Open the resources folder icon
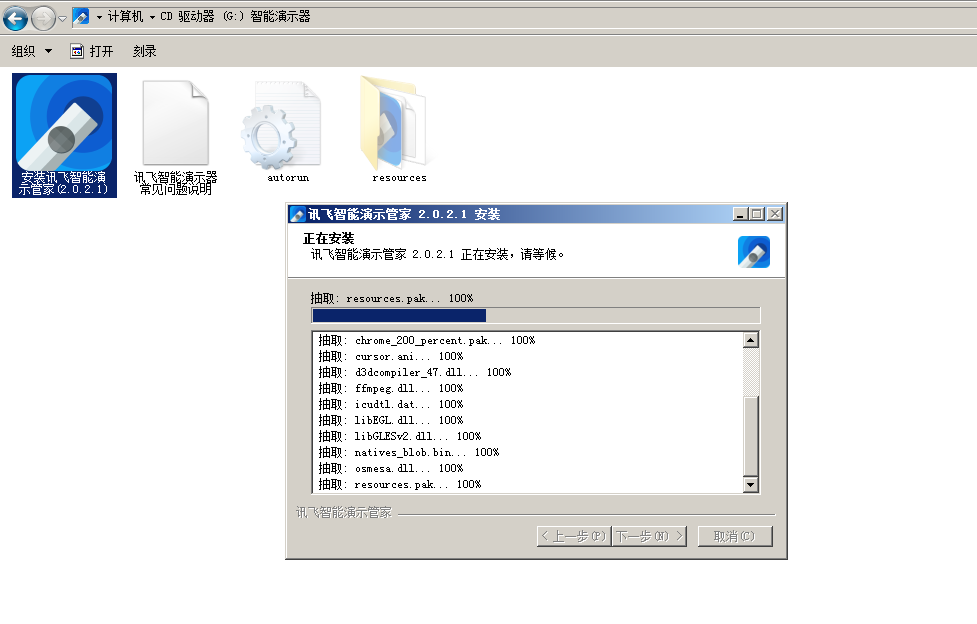The height and width of the screenshot is (624, 977). (399, 130)
